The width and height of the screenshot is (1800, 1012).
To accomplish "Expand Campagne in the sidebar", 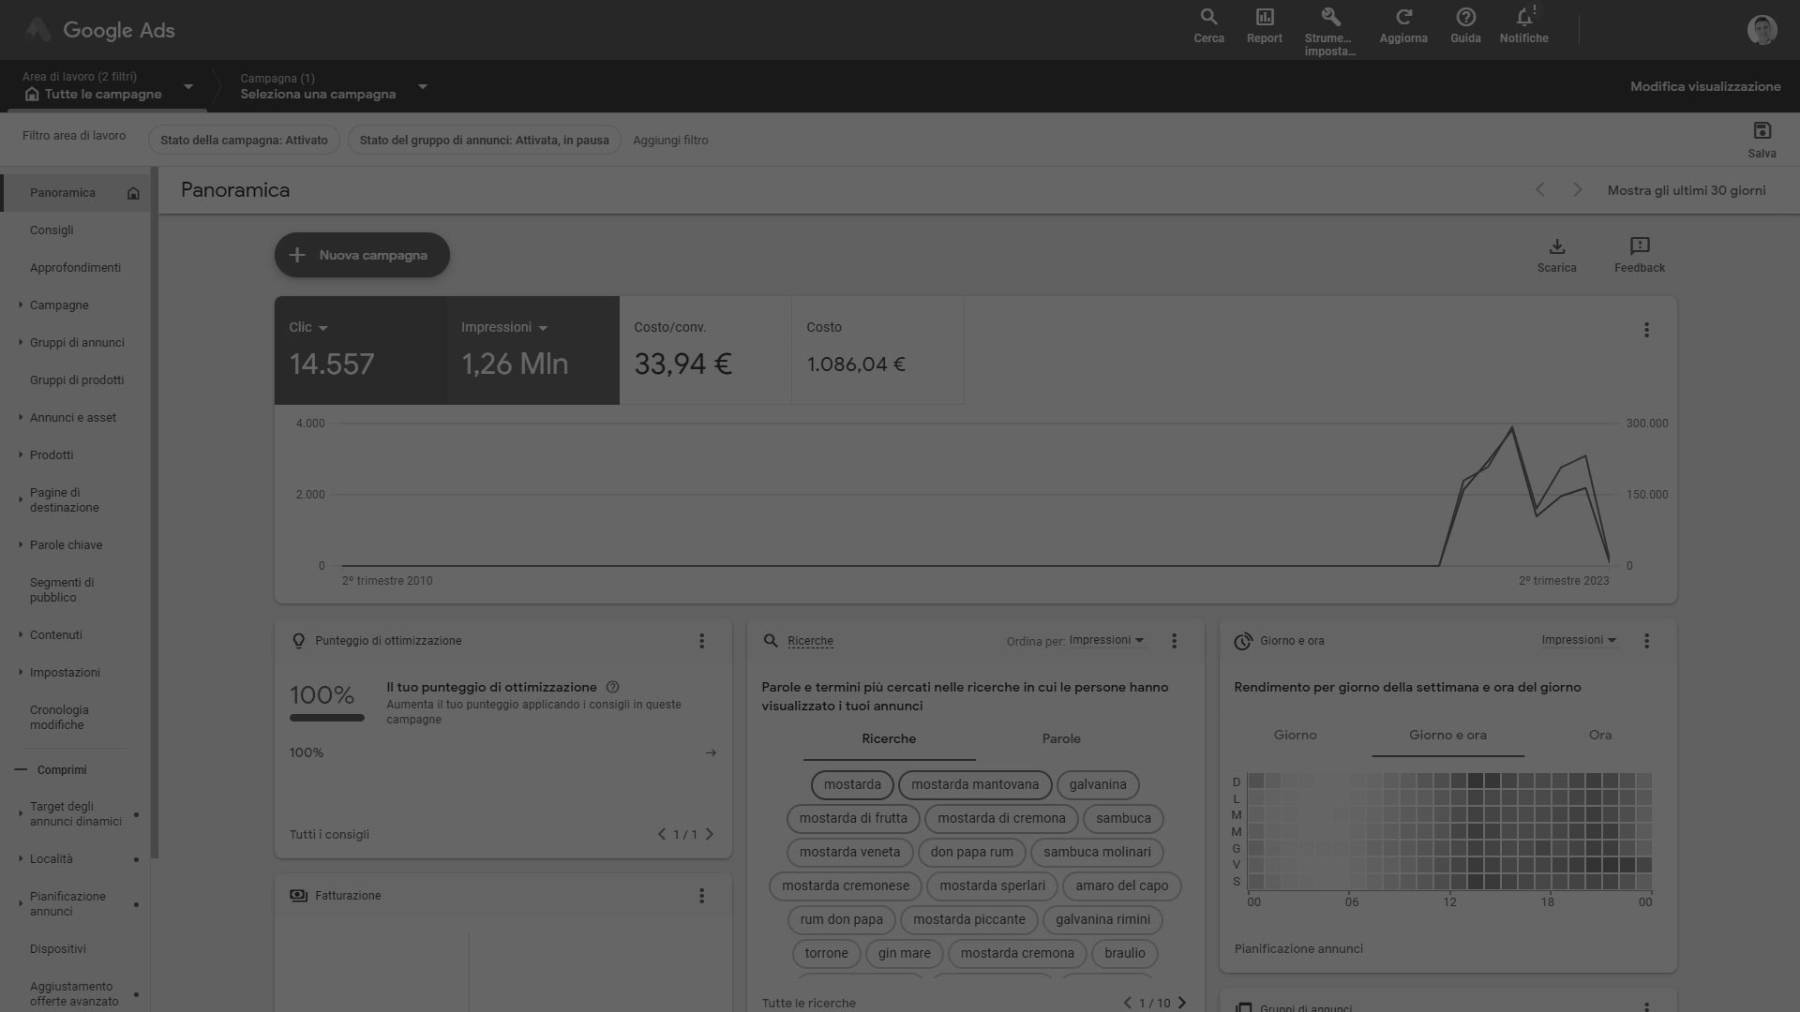I will click(20, 305).
